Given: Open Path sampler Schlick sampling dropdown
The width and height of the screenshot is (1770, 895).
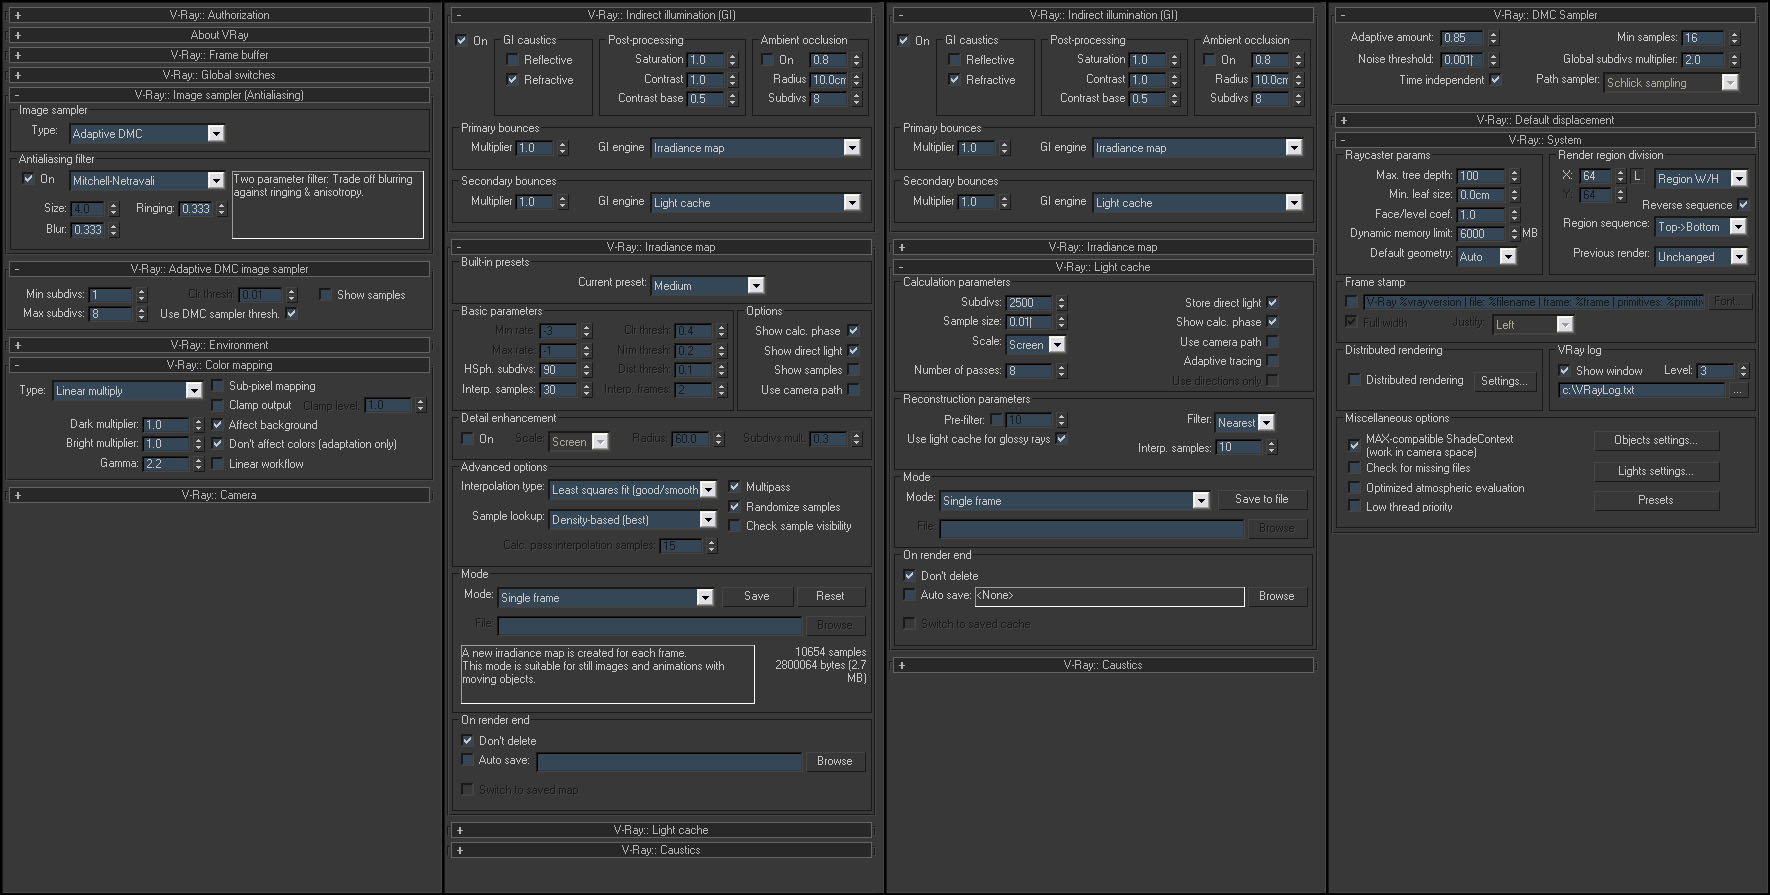Looking at the screenshot, I should click(1671, 83).
